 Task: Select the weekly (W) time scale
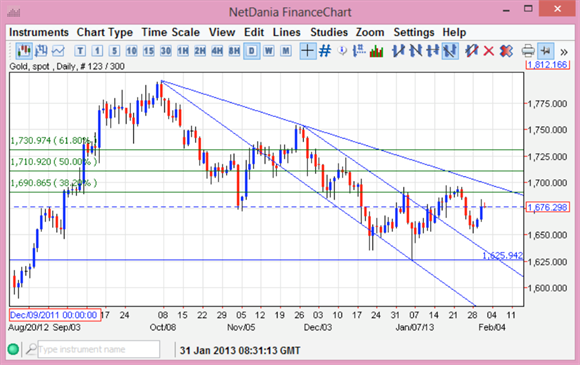pyautogui.click(x=269, y=51)
